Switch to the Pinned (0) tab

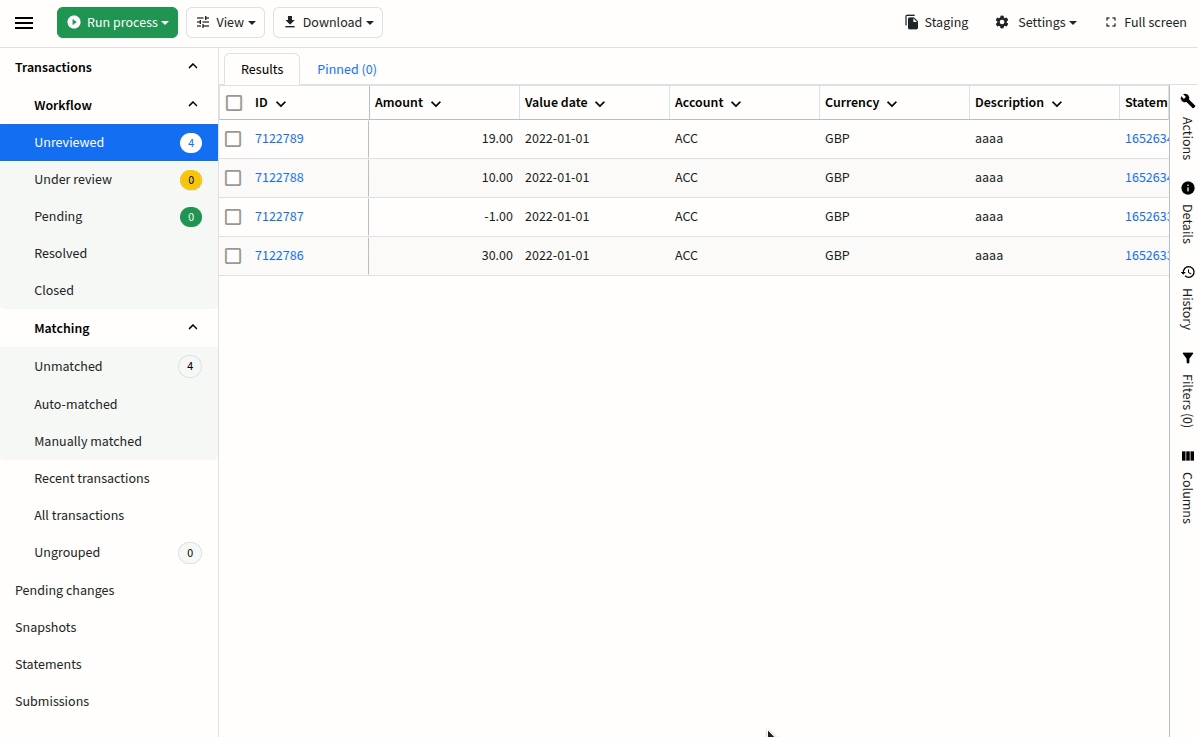347,69
